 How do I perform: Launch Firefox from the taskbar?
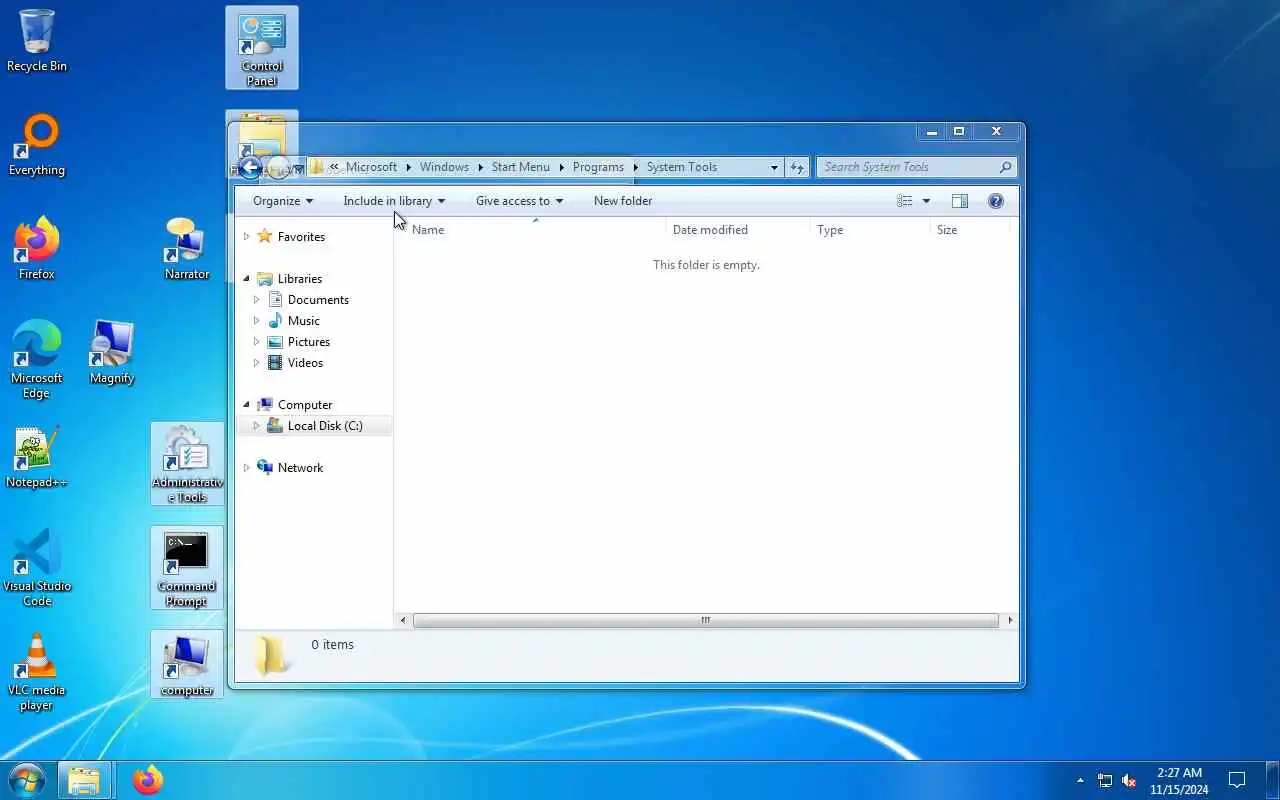[148, 780]
